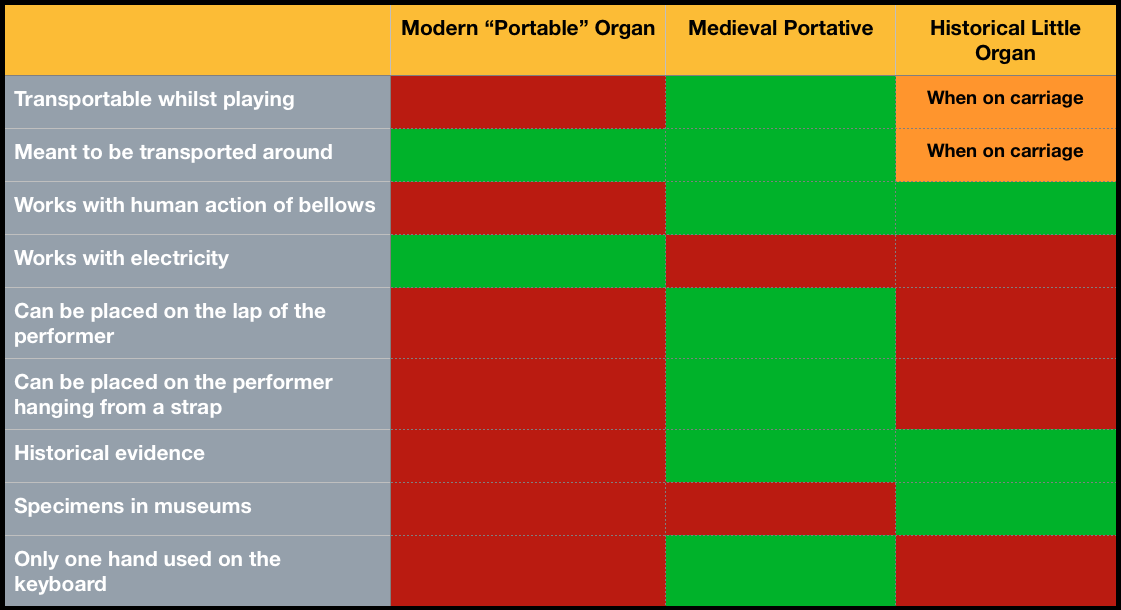Screen dimensions: 1121x610
Task: Click red Medieval Portative cell for Specimens in museums
Action: click(x=780, y=508)
